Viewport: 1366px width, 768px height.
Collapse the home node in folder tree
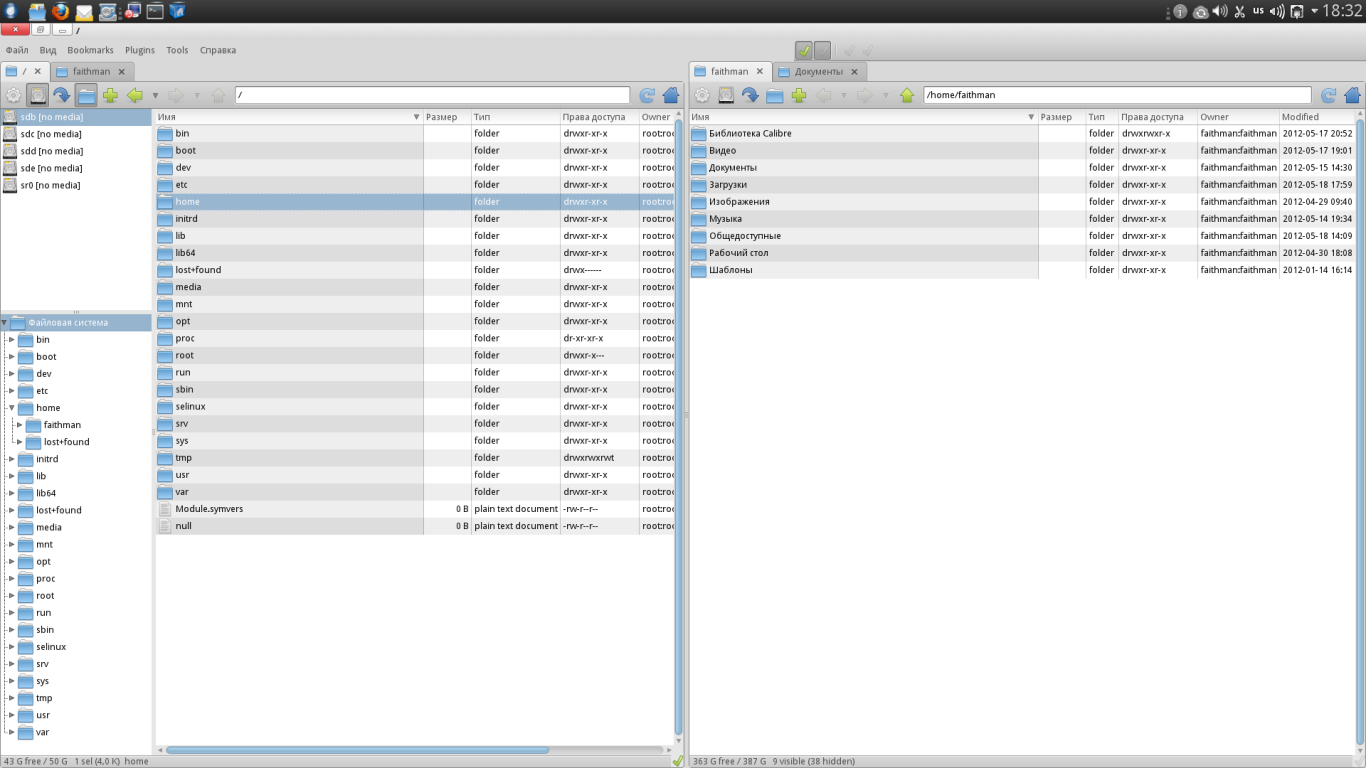[12, 408]
